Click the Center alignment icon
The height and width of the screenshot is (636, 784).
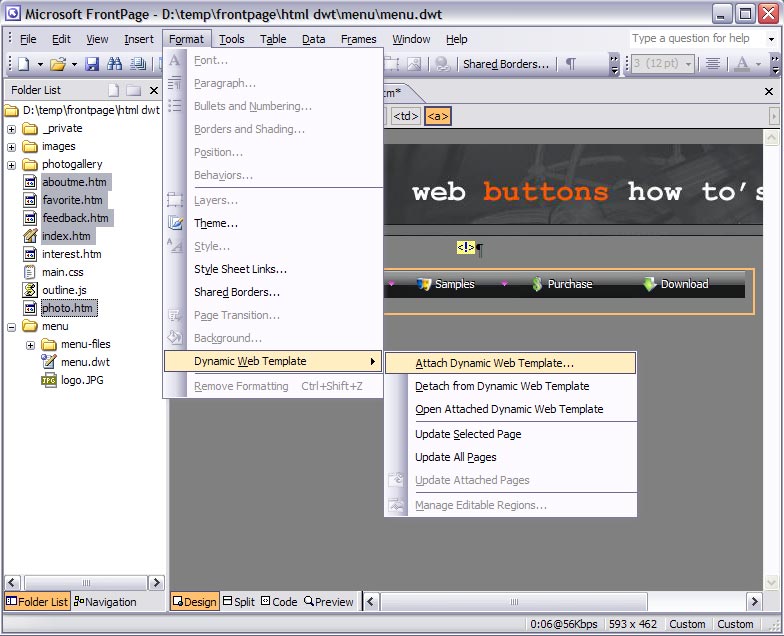click(712, 64)
